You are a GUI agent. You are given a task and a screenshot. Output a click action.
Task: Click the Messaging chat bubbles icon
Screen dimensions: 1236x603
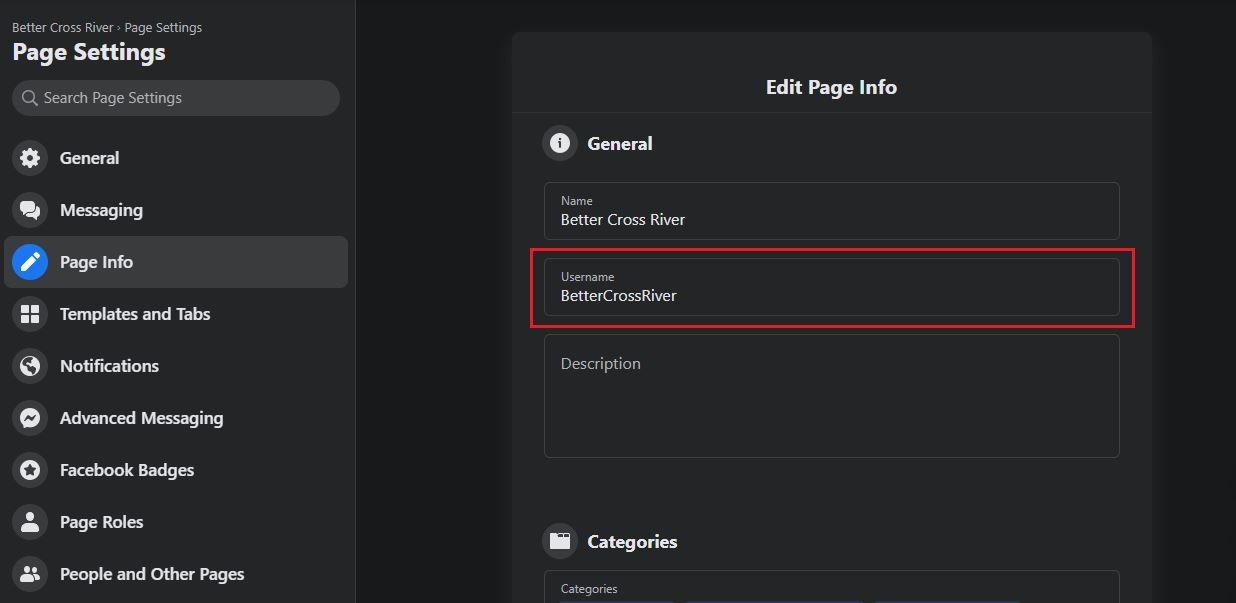pyautogui.click(x=30, y=210)
